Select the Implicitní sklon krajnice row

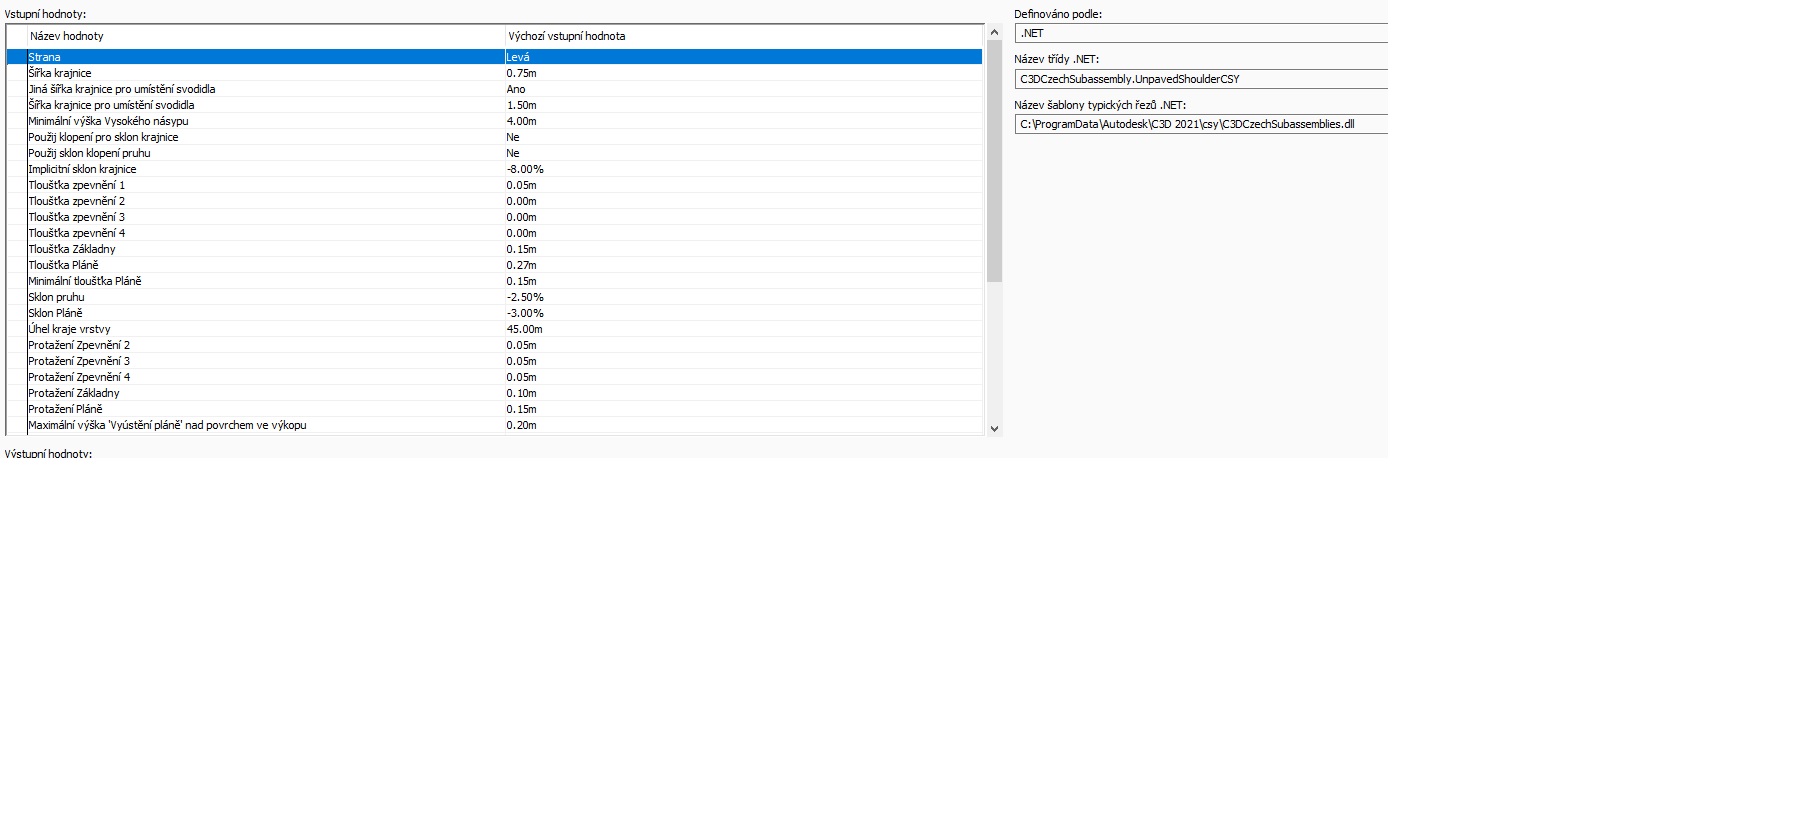pyautogui.click(x=82, y=169)
